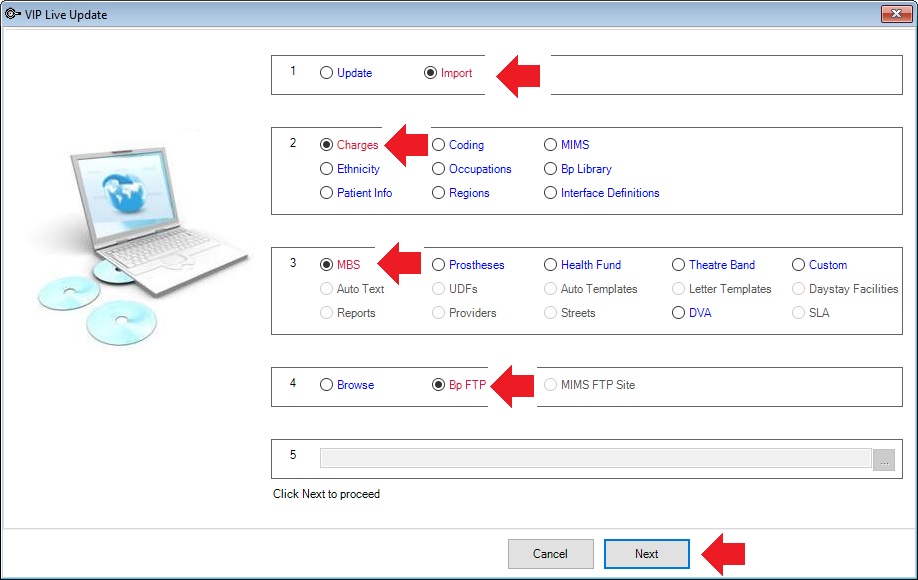Choose the Regions radio button
Viewport: 918px width, 580px height.
point(460,193)
